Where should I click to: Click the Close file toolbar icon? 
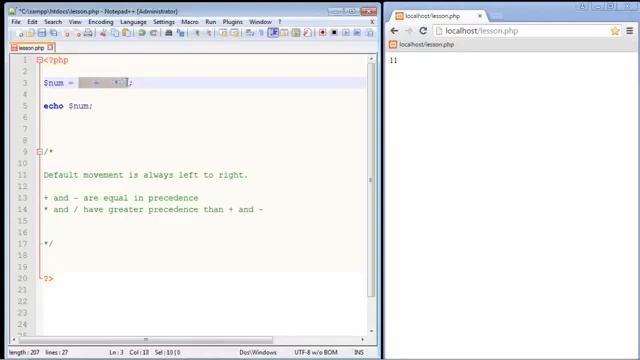(66, 33)
